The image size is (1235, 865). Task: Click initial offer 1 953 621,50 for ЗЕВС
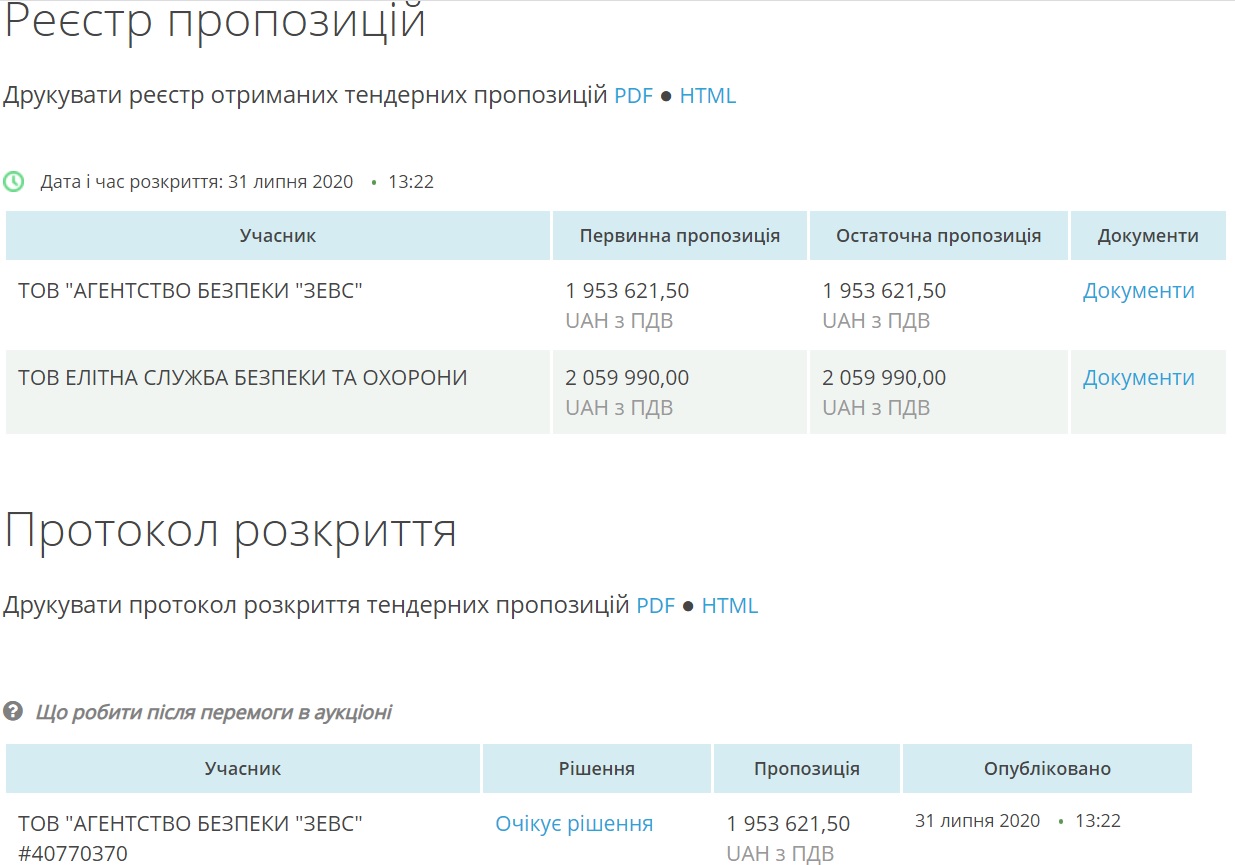tap(627, 291)
